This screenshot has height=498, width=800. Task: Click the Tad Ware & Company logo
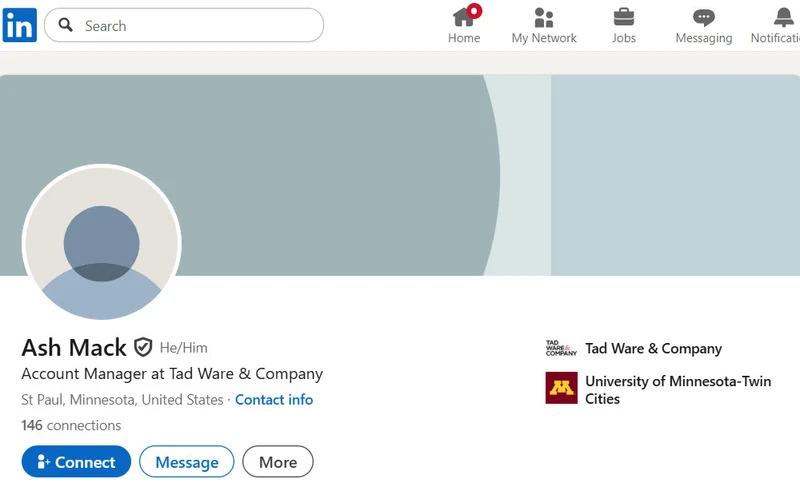[x=561, y=349]
